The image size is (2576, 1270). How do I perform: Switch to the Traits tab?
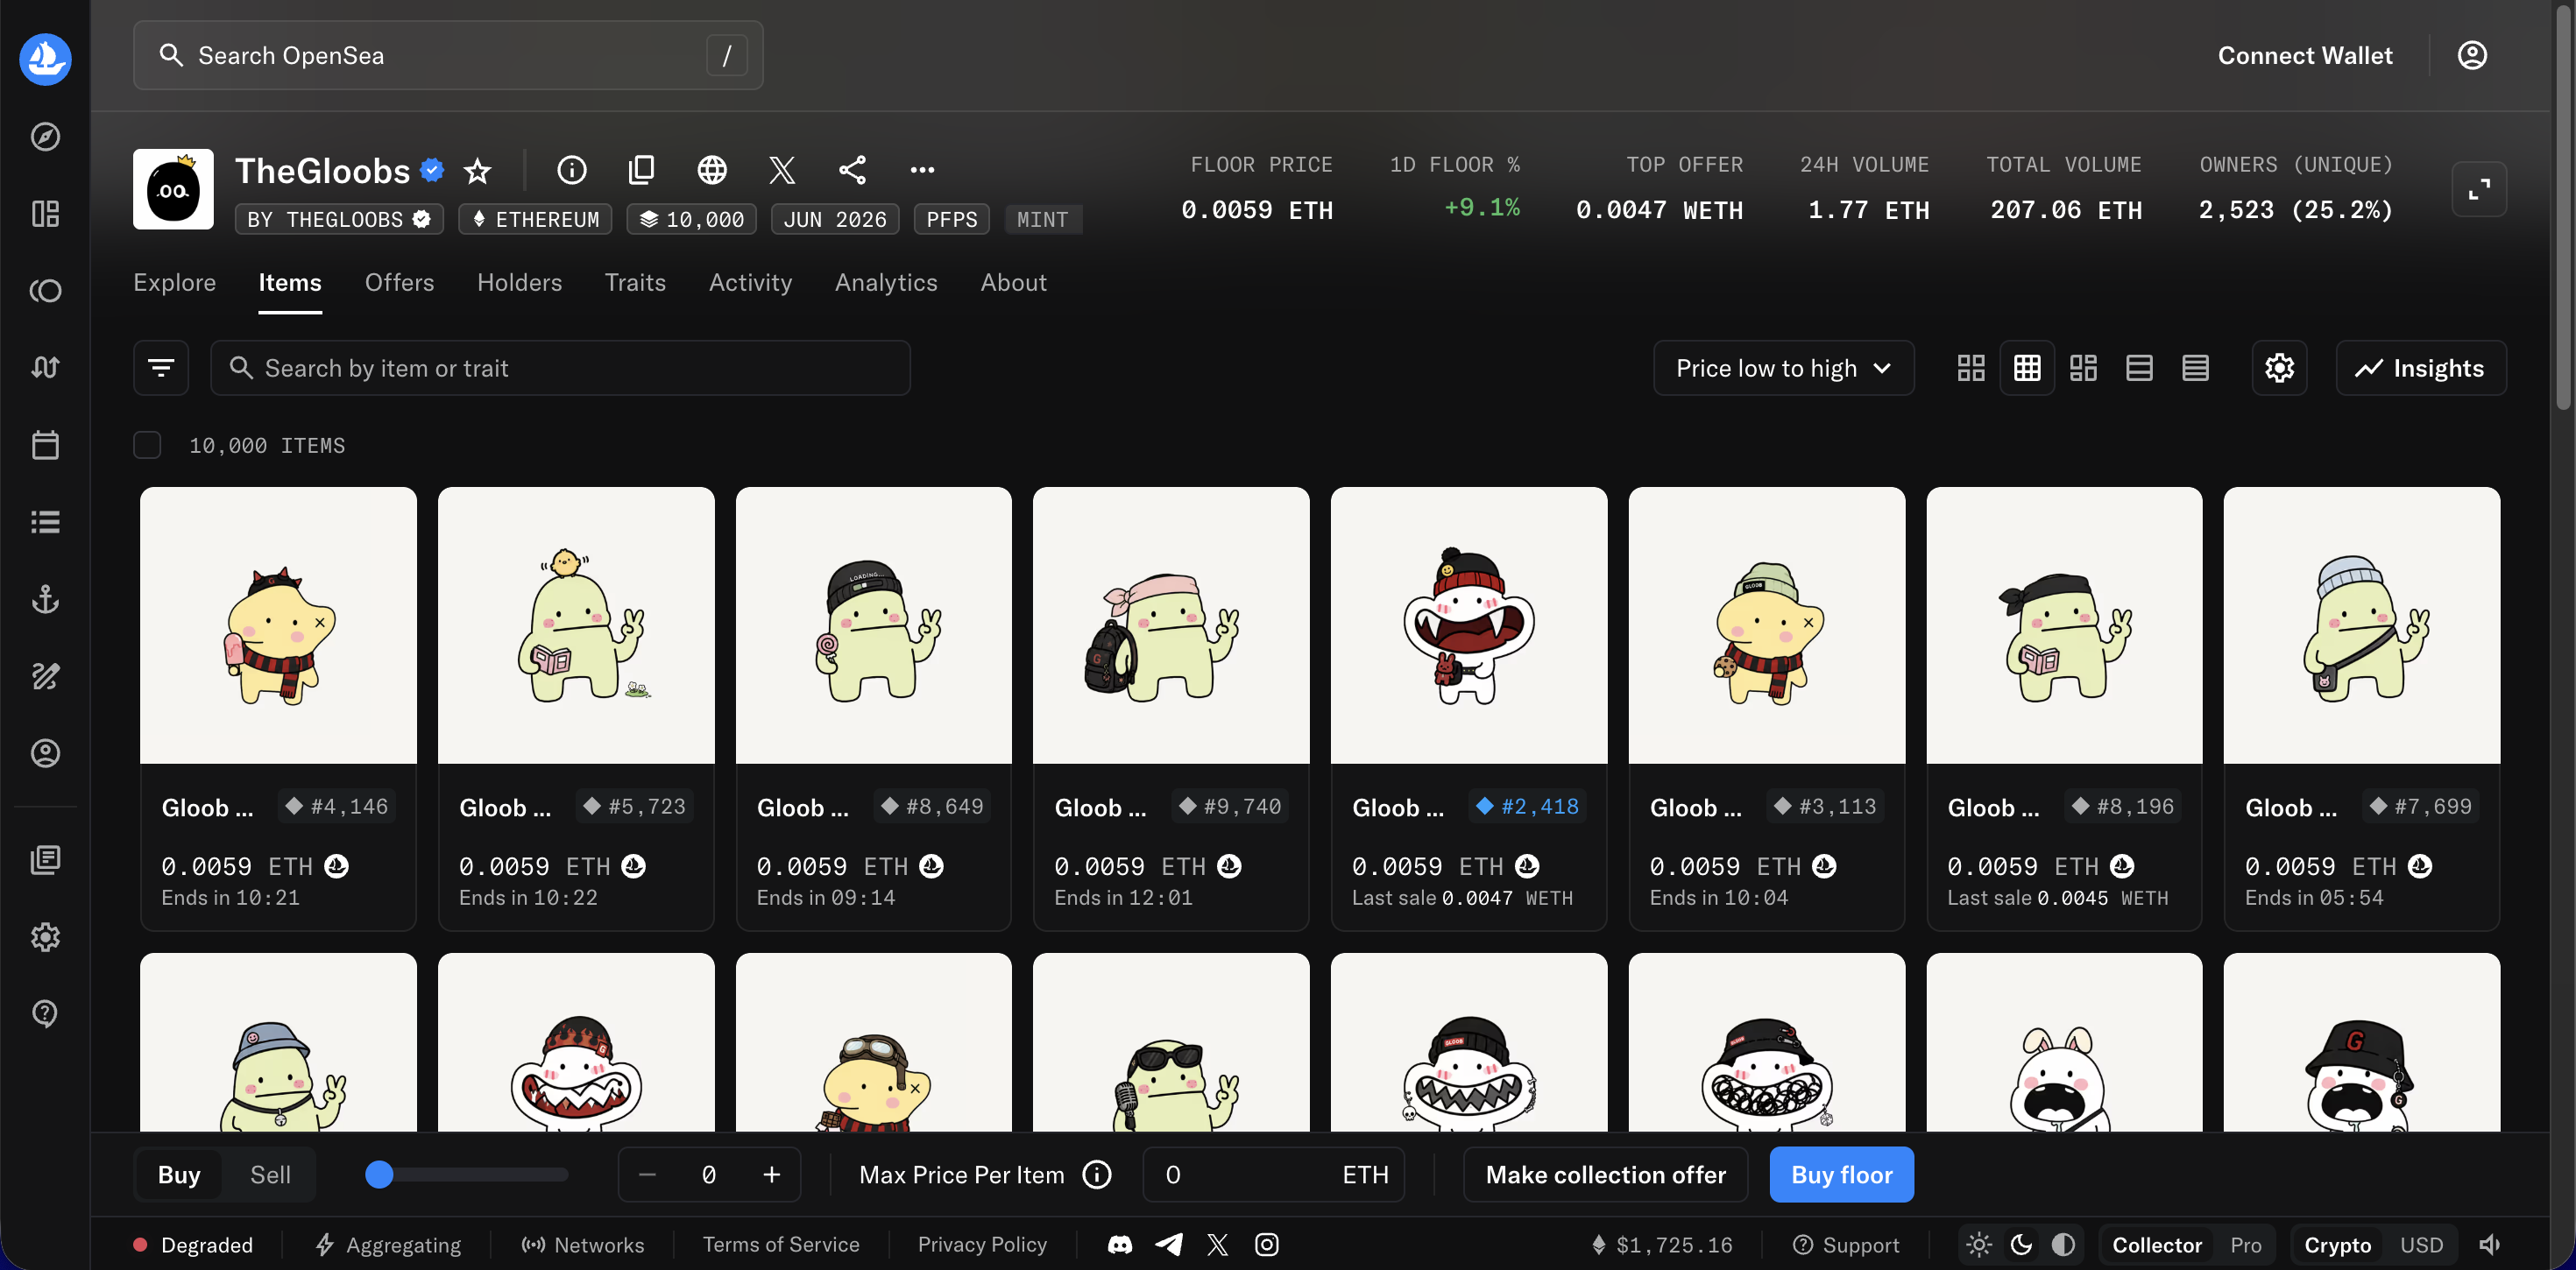pyautogui.click(x=635, y=283)
